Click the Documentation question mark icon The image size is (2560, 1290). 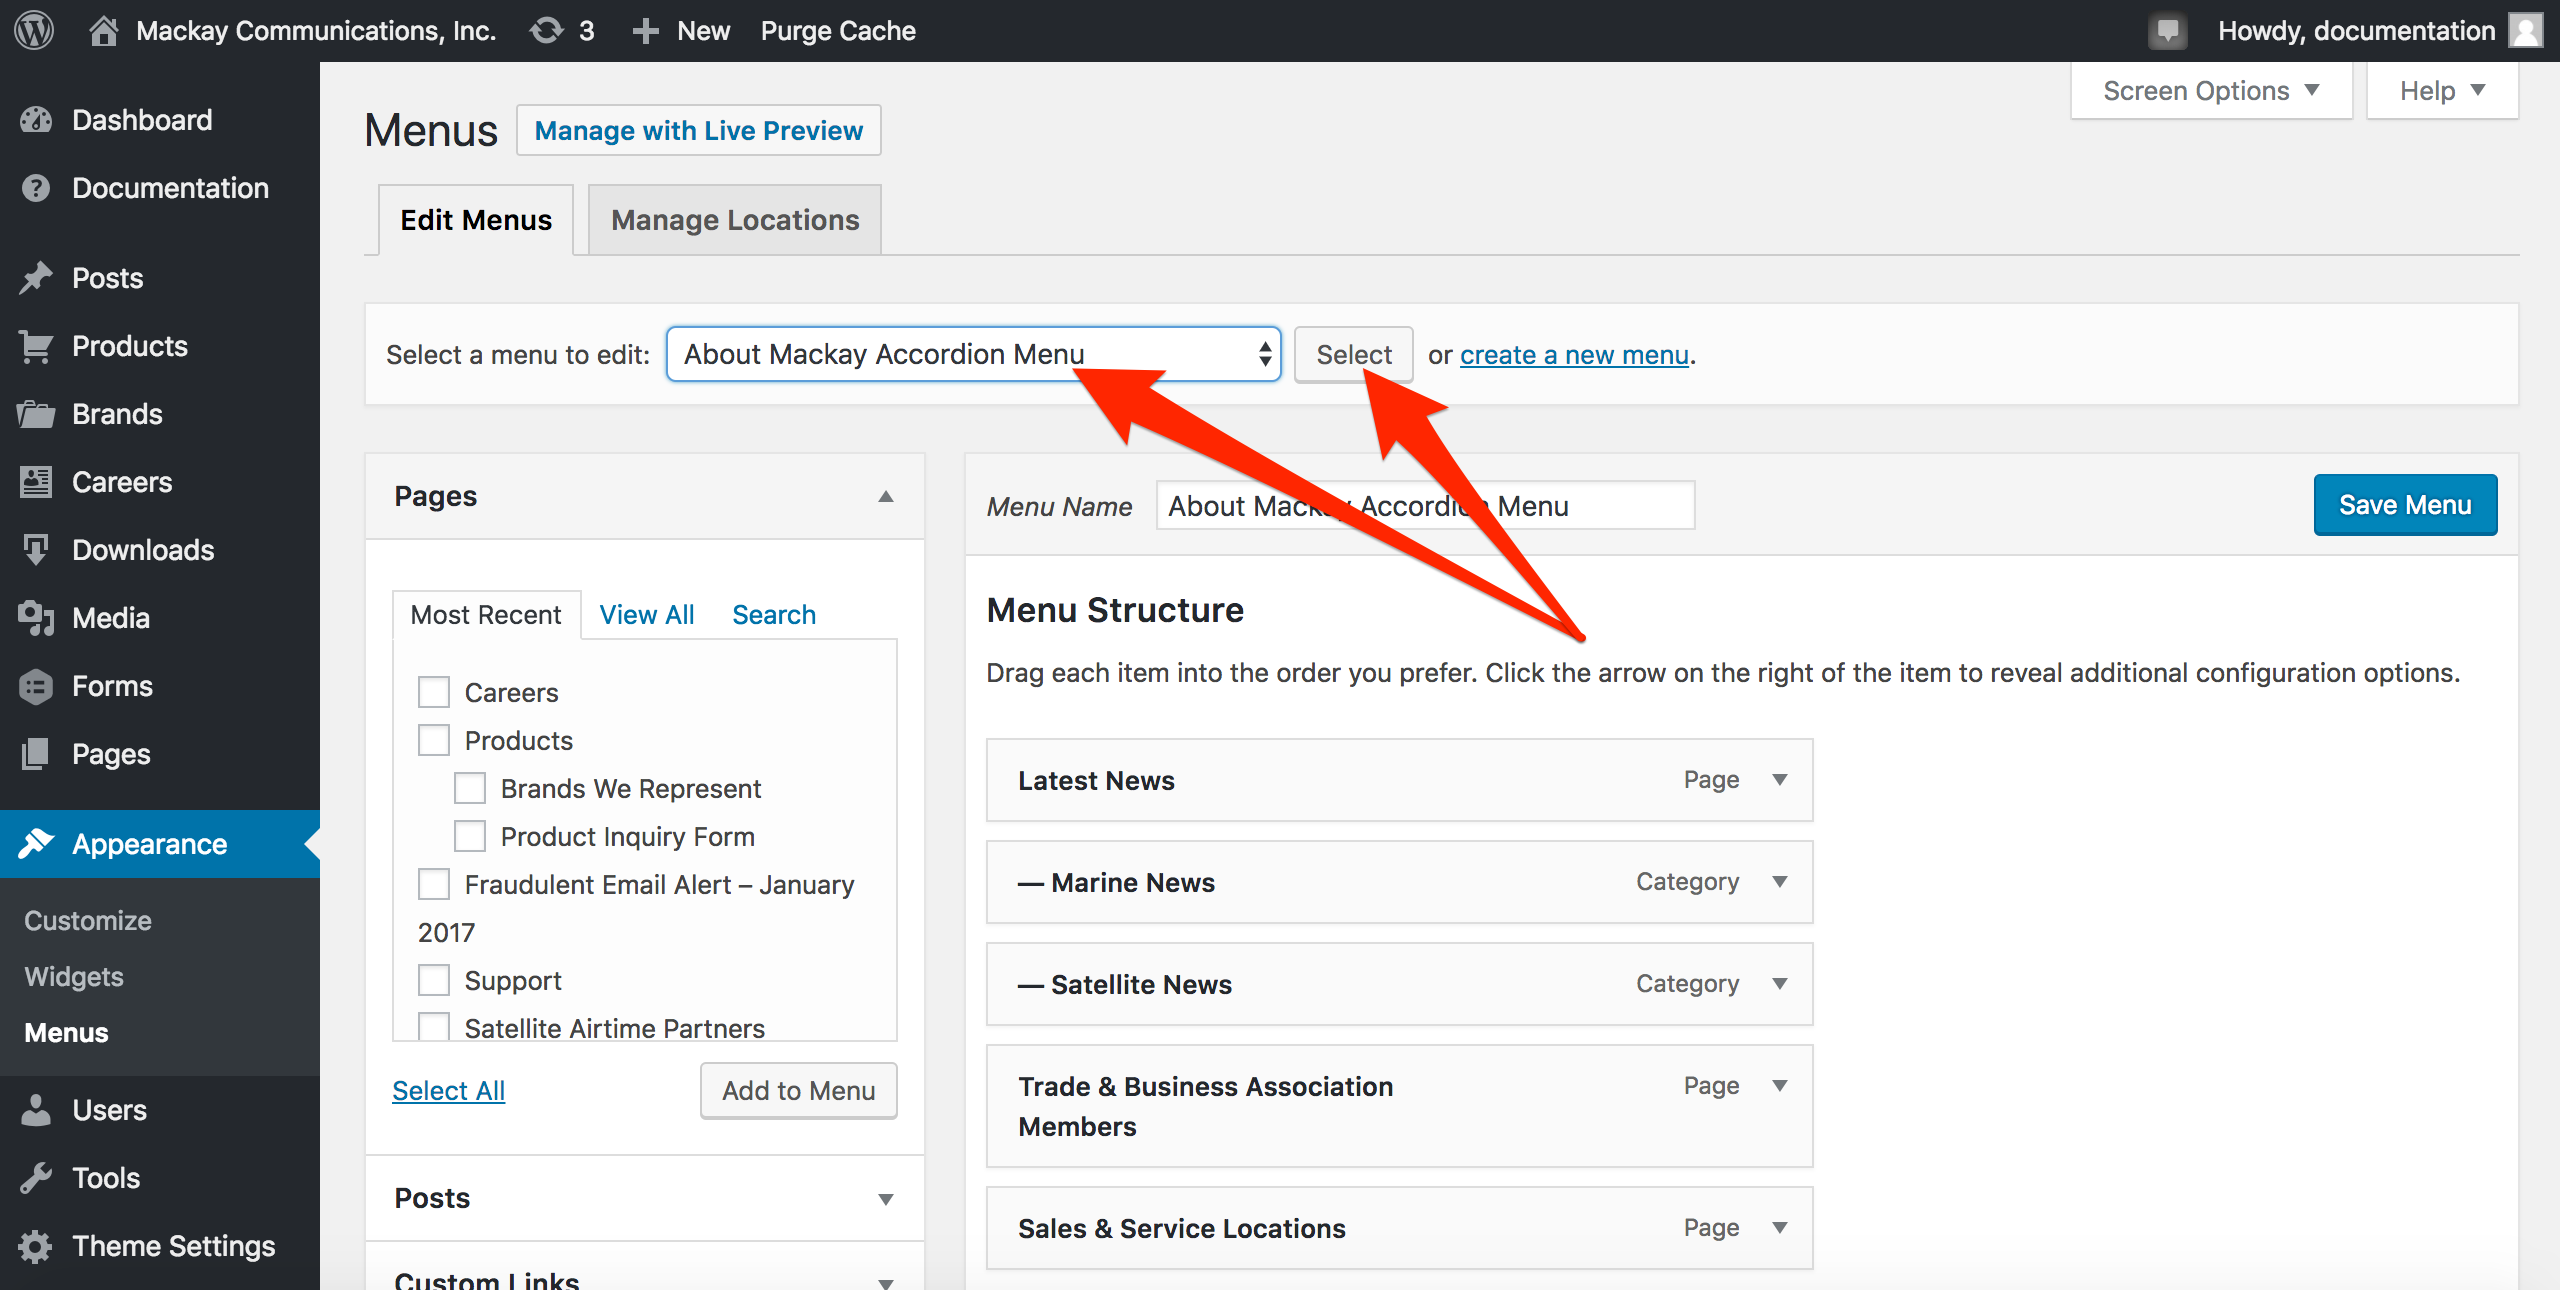pyautogui.click(x=36, y=188)
